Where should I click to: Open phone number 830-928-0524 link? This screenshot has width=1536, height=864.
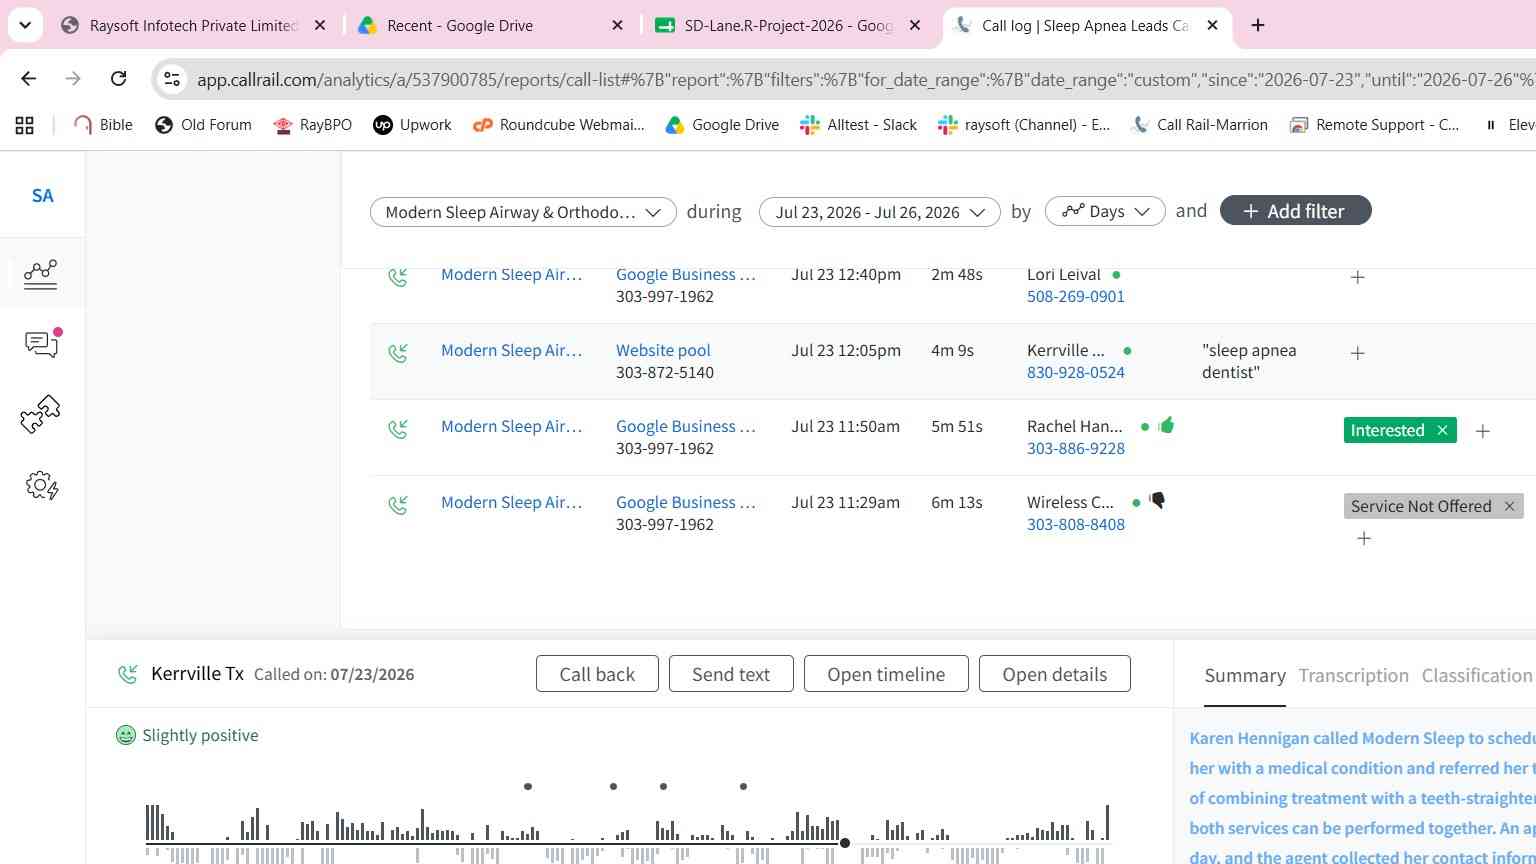(1075, 372)
